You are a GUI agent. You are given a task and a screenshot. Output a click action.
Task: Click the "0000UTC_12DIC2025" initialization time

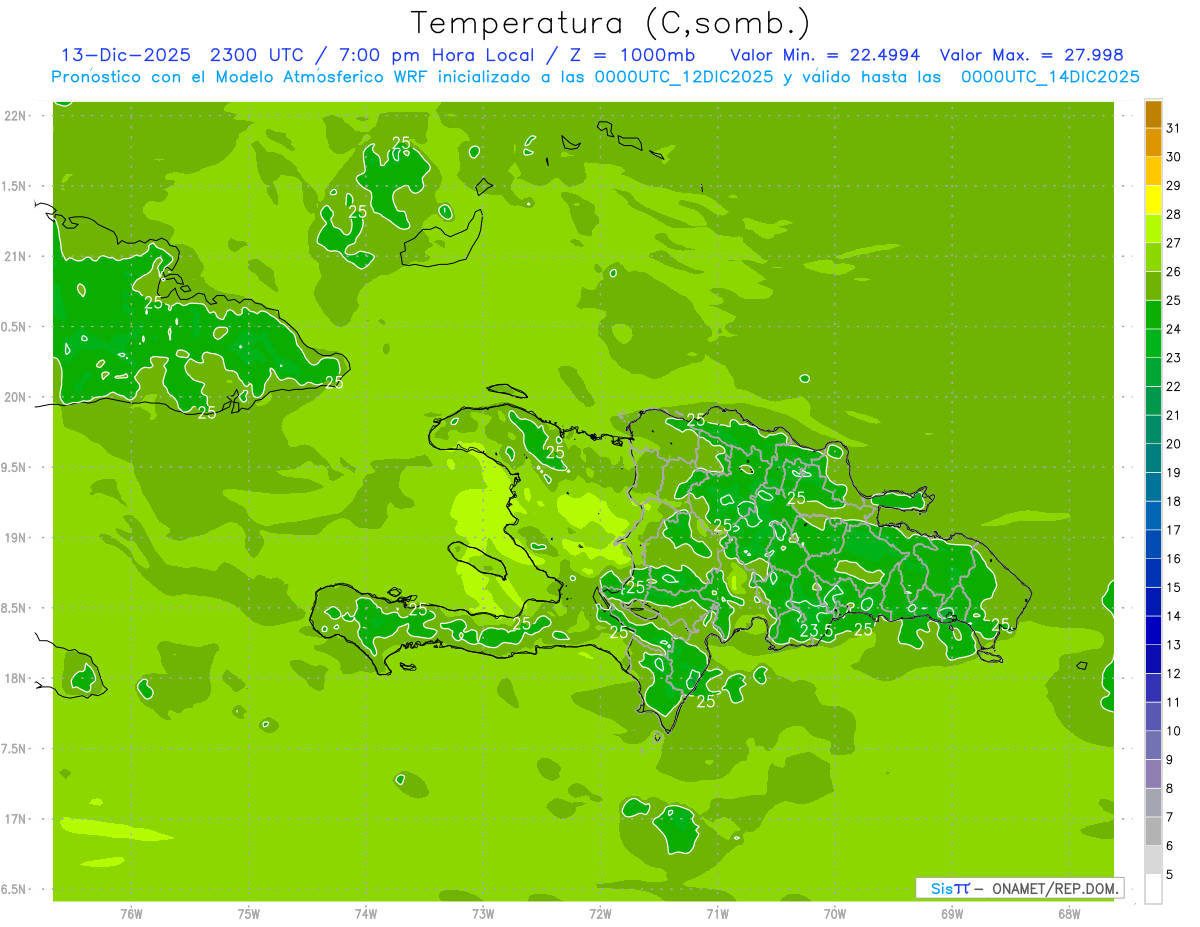tap(684, 77)
